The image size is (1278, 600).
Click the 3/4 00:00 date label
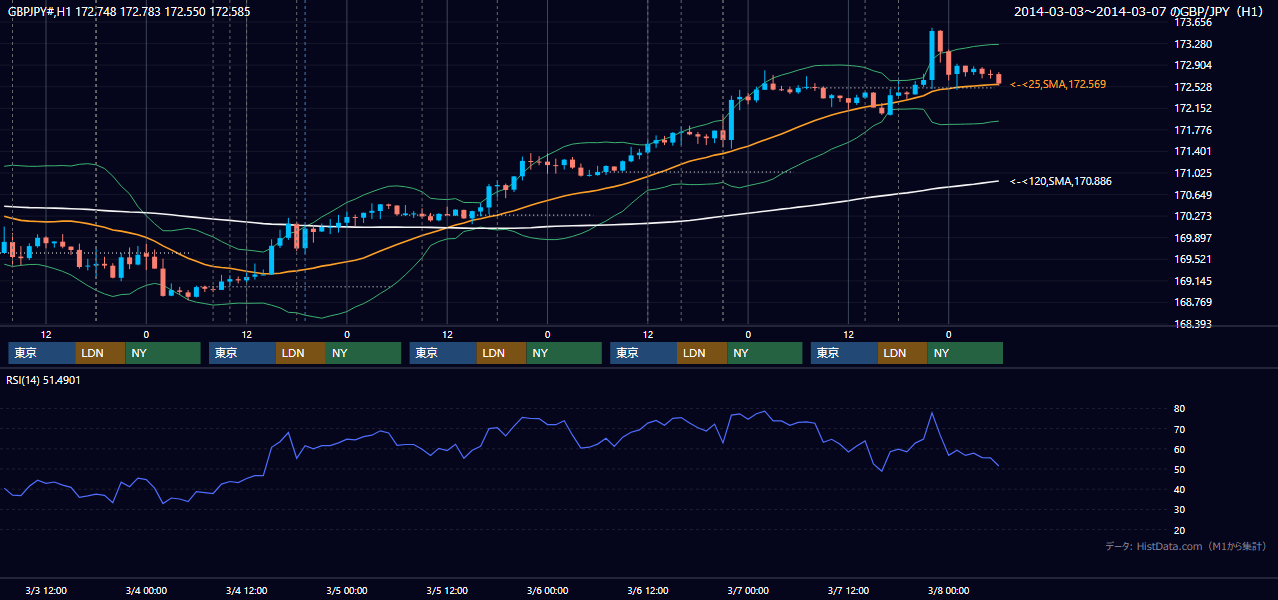146,590
